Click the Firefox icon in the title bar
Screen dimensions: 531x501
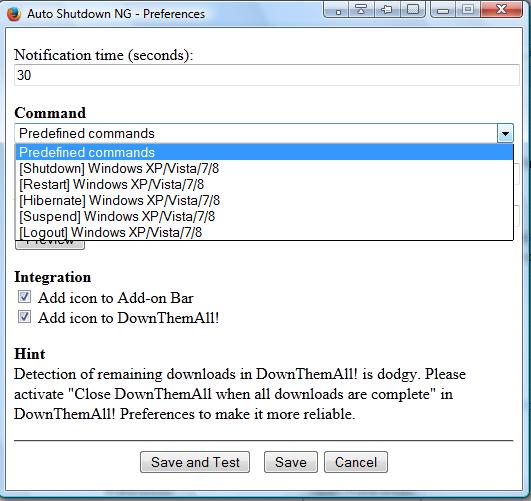(14, 14)
